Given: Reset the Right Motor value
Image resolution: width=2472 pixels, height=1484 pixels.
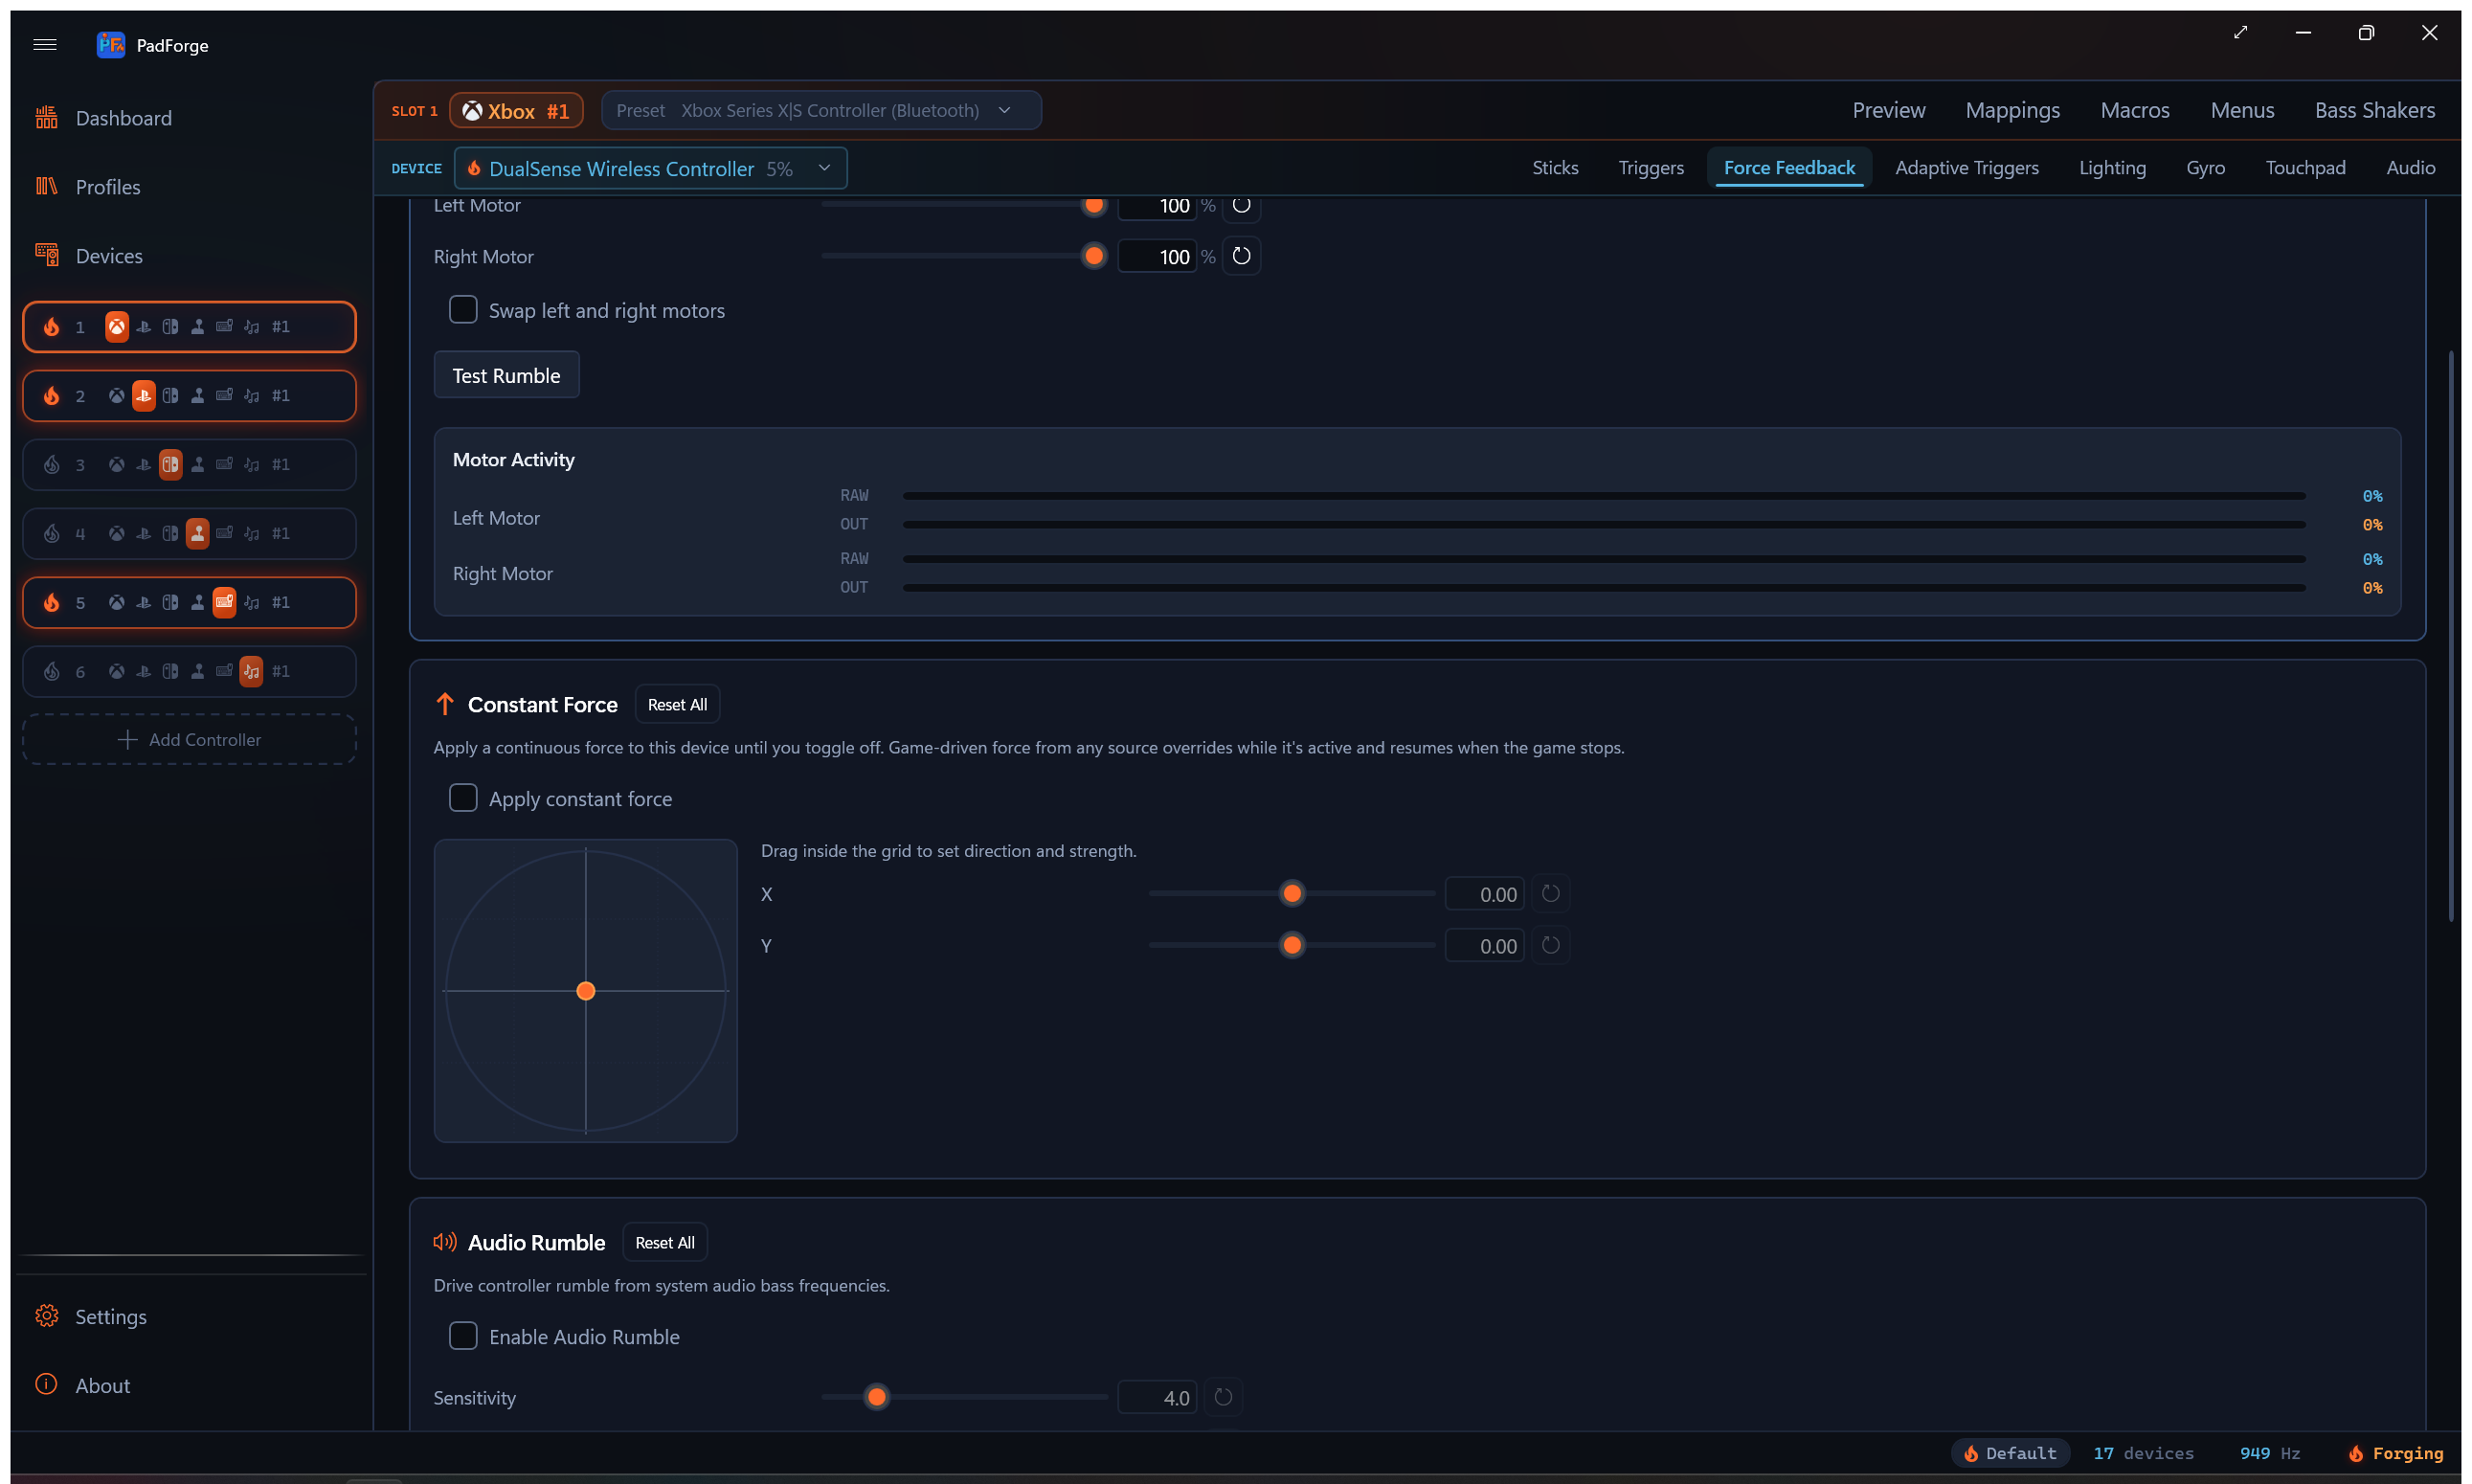Looking at the screenshot, I should tap(1241, 256).
